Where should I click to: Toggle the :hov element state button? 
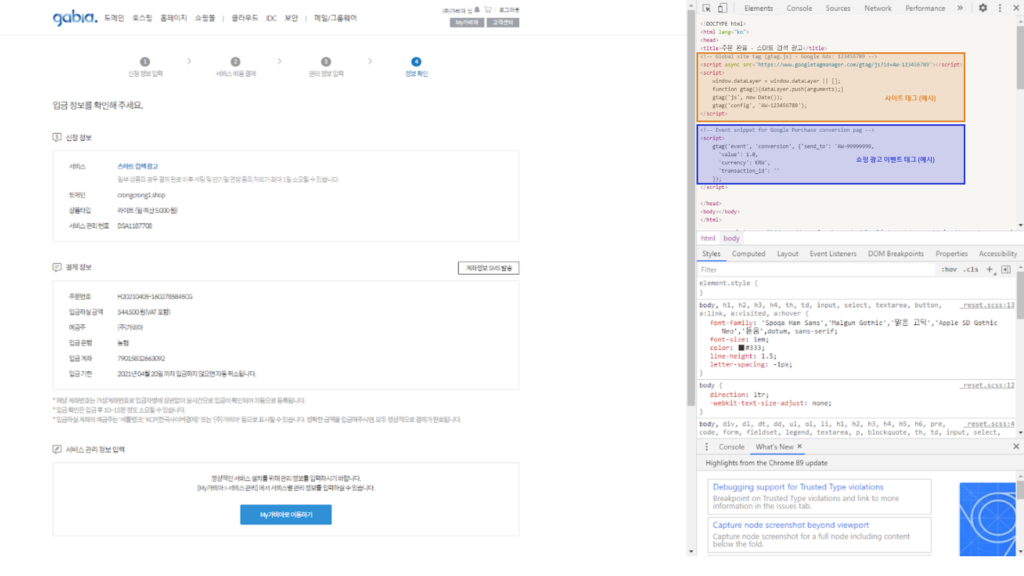pyautogui.click(x=949, y=270)
